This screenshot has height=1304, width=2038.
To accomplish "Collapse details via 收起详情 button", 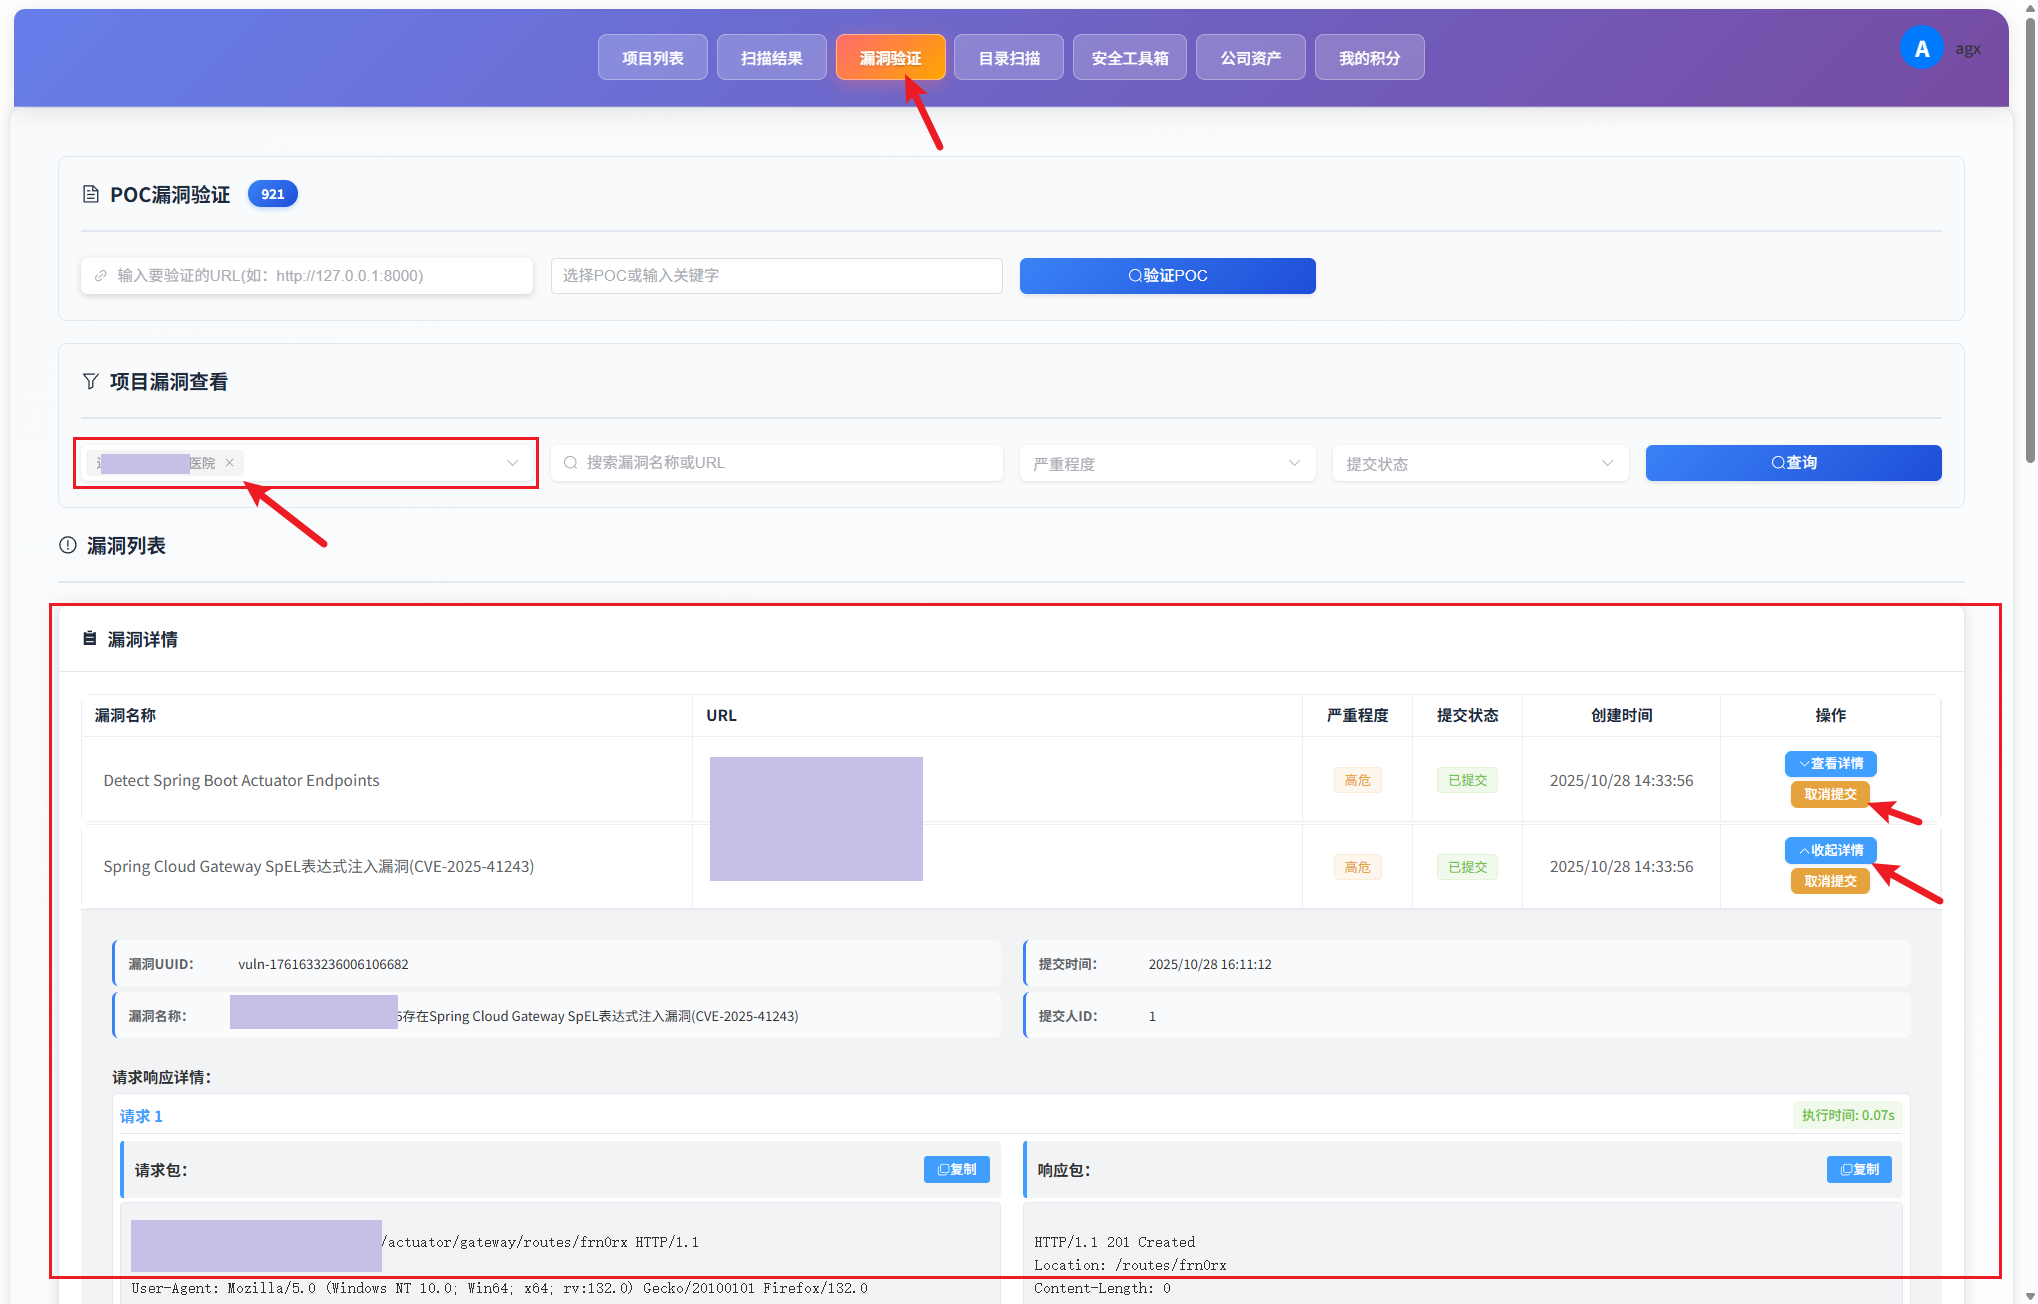I will [1830, 850].
